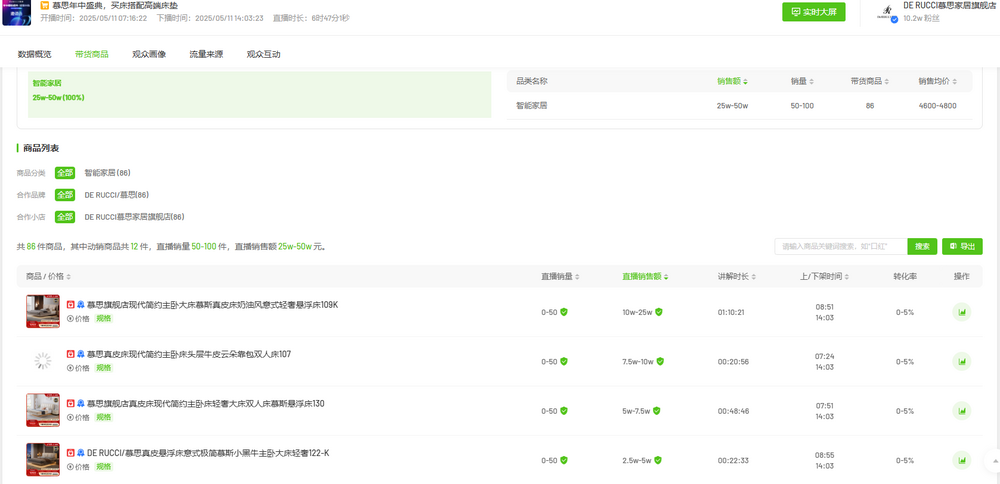Screen dimensions: 1000x484
Task: Sort product list by 直播销量
Action: coord(561,277)
